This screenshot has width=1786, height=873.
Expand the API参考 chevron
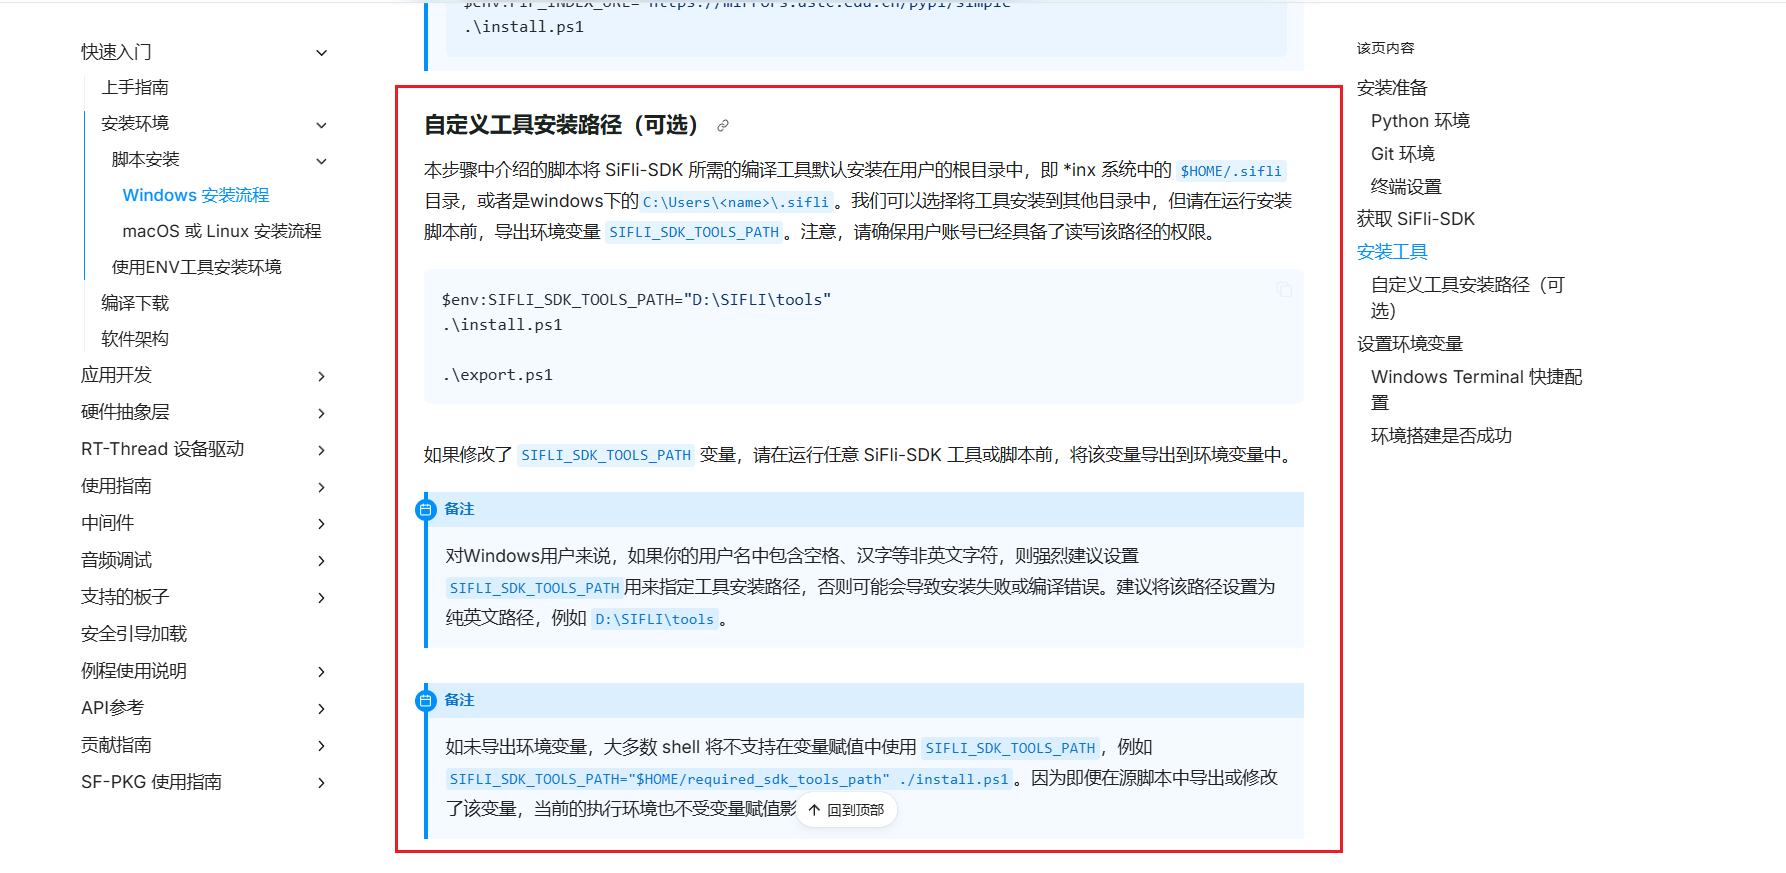click(x=321, y=709)
